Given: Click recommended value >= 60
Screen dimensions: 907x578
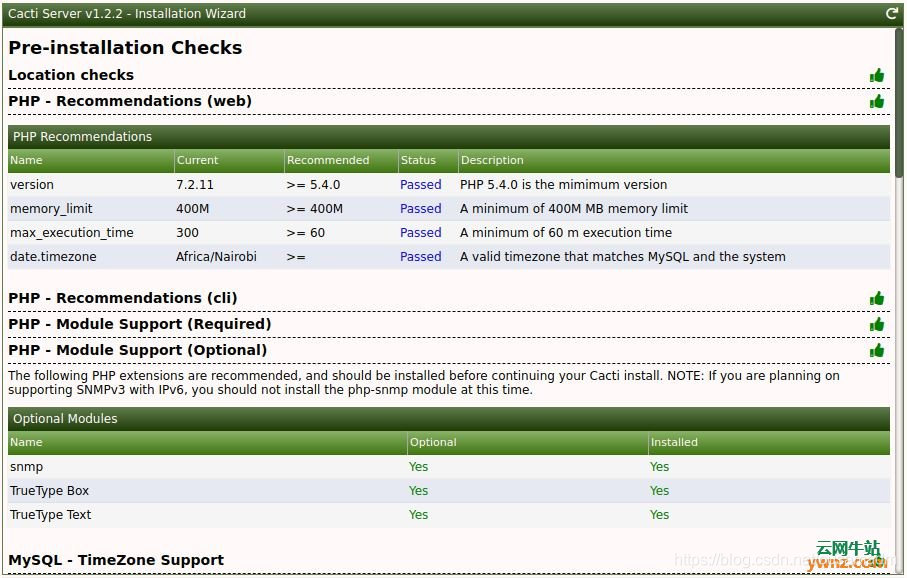Looking at the screenshot, I should pyautogui.click(x=306, y=233).
